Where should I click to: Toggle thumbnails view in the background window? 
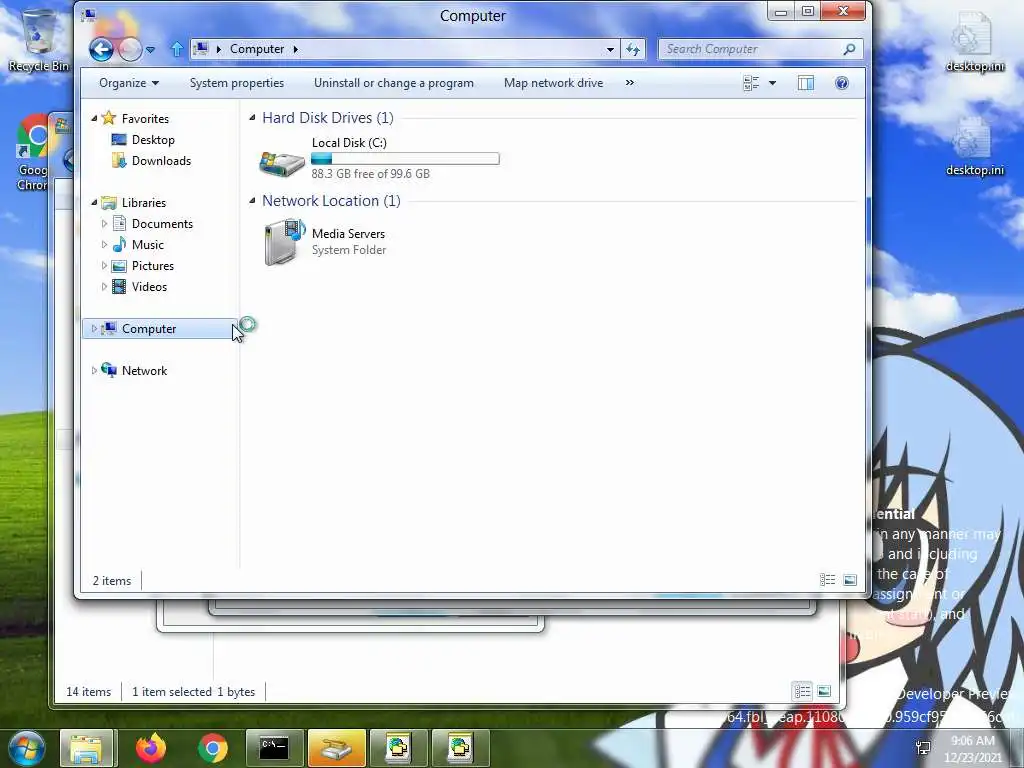824,691
